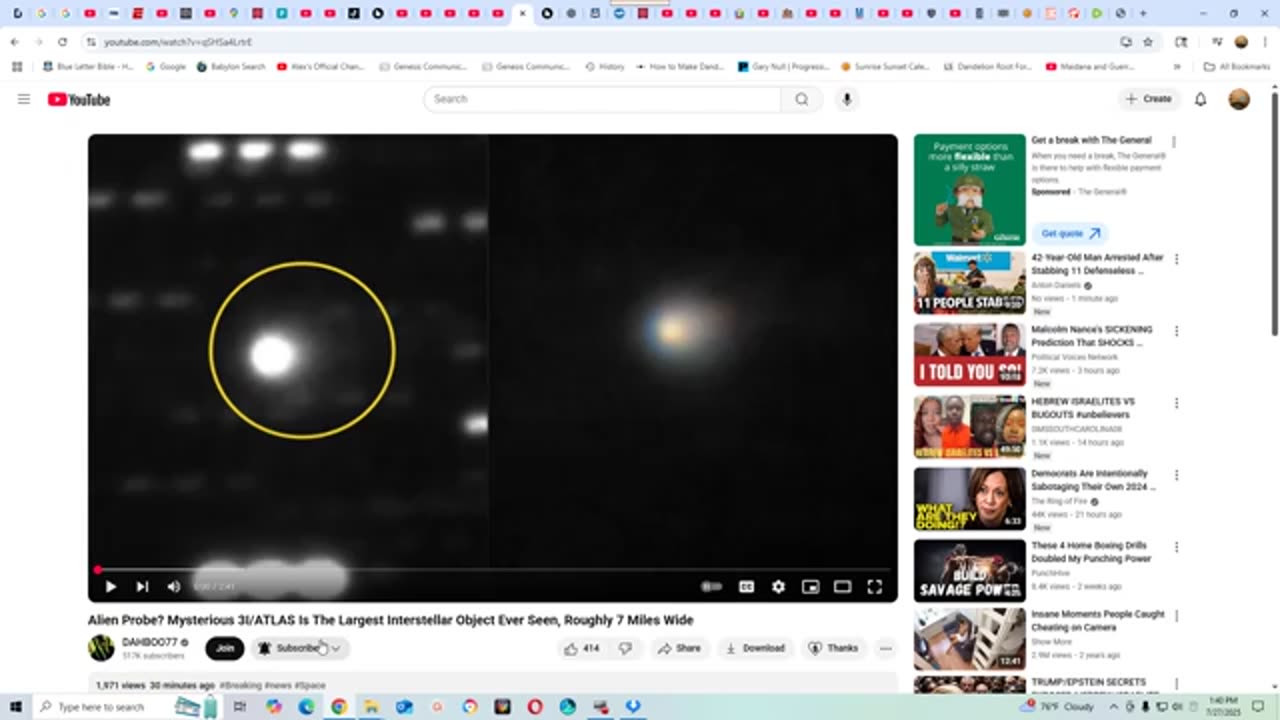Toggle theater mode
The height and width of the screenshot is (720, 1280).
(x=842, y=587)
